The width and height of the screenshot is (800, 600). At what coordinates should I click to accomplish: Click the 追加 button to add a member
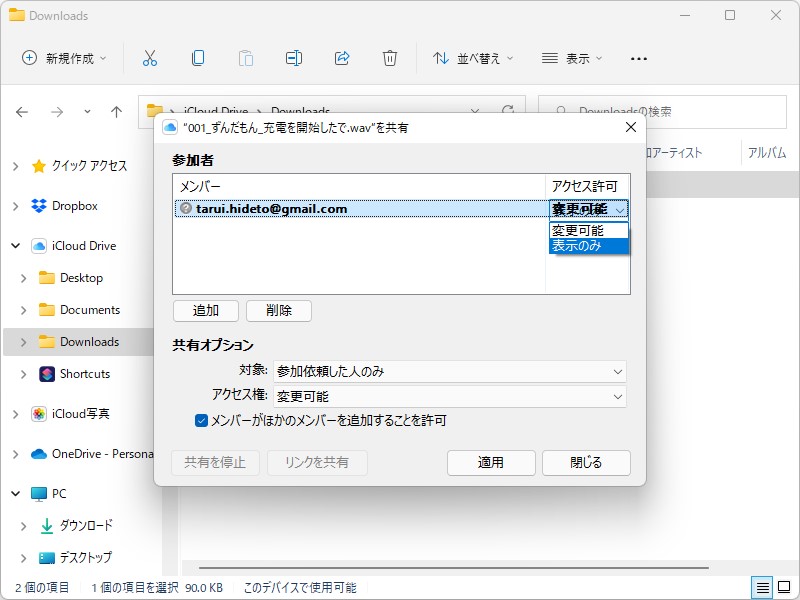pos(205,311)
